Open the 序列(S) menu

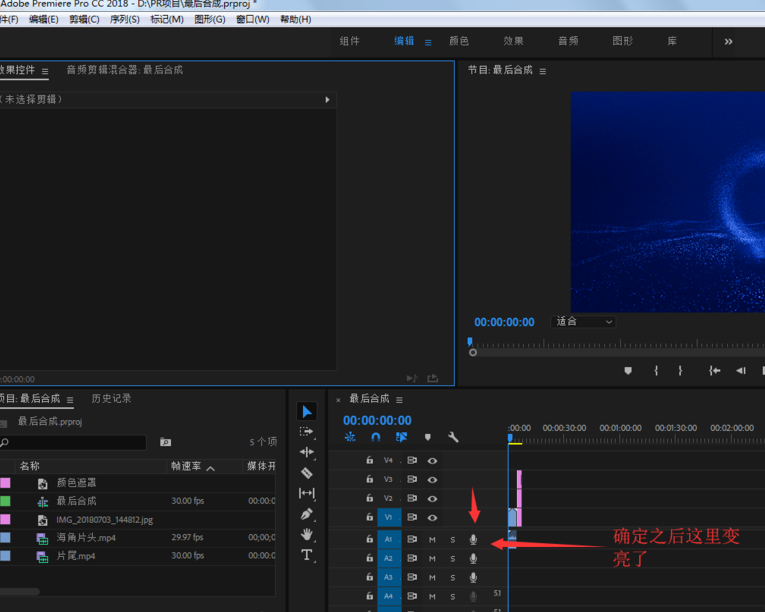pos(125,19)
